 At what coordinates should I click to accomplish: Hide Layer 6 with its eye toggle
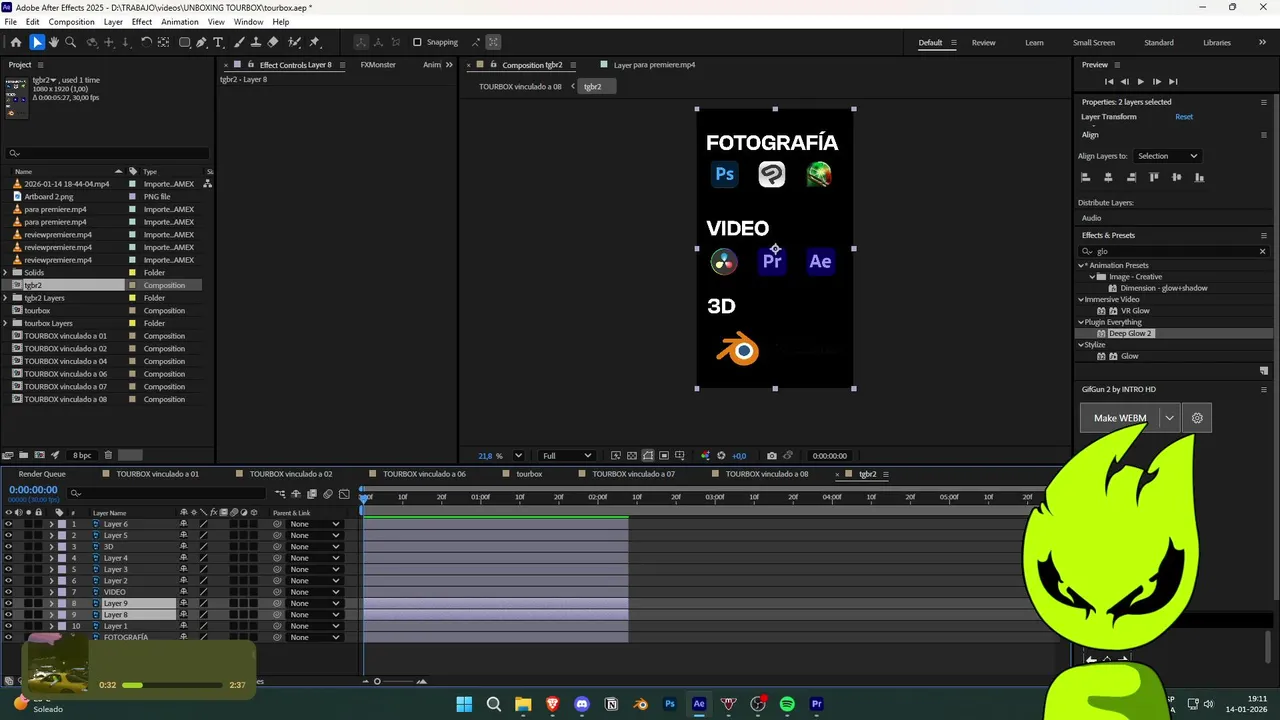(x=8, y=524)
